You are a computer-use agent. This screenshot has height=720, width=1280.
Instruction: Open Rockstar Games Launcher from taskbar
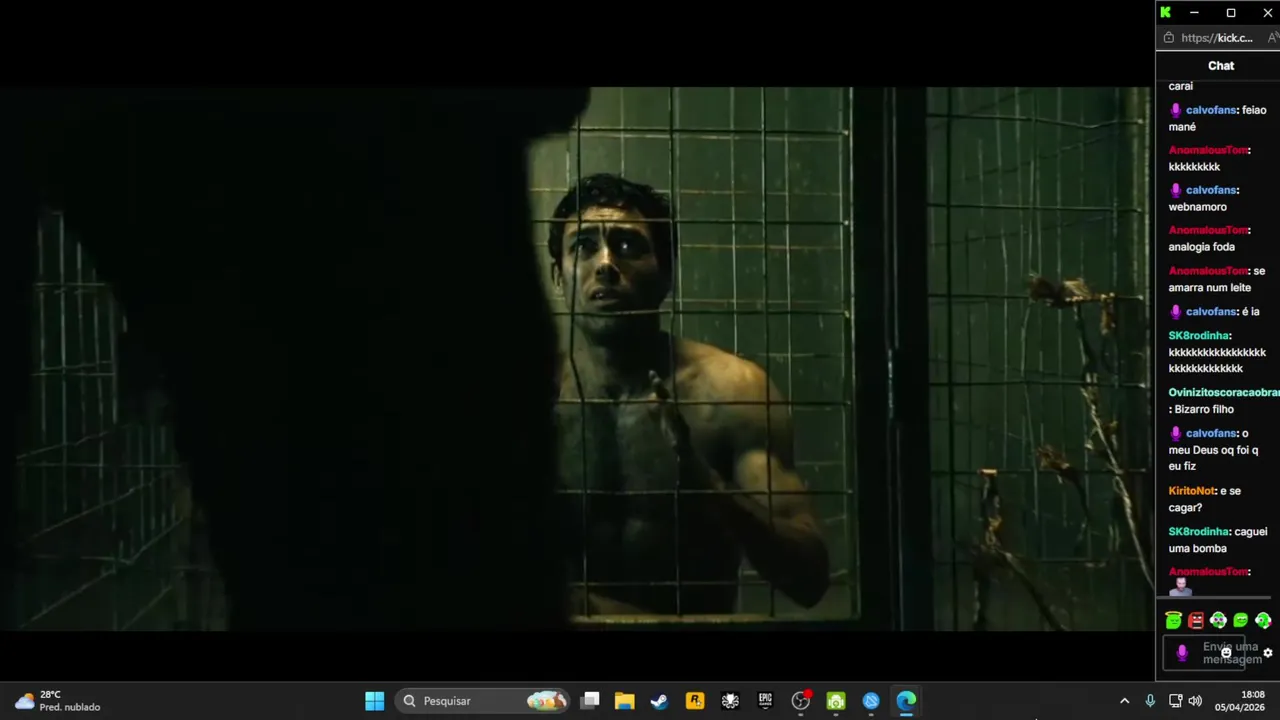pyautogui.click(x=695, y=701)
